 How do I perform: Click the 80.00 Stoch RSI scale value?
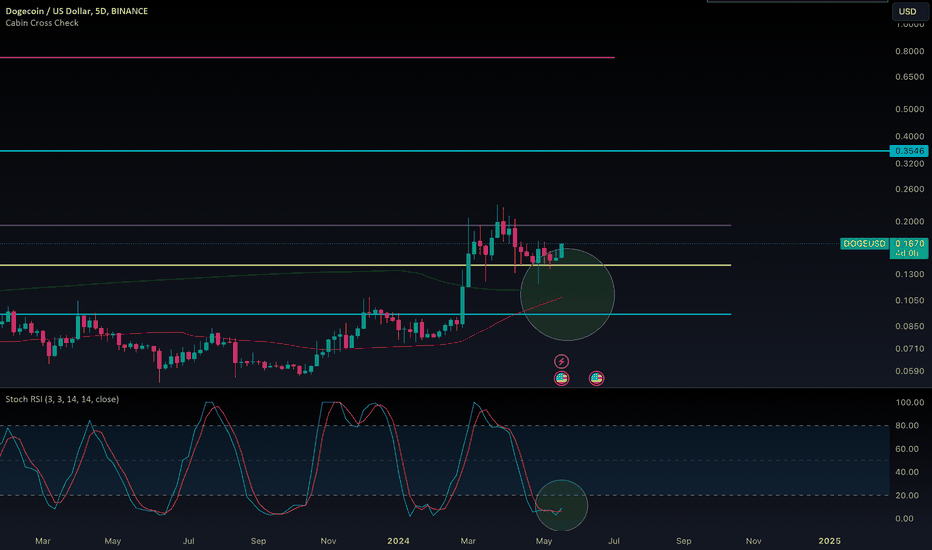pos(907,425)
